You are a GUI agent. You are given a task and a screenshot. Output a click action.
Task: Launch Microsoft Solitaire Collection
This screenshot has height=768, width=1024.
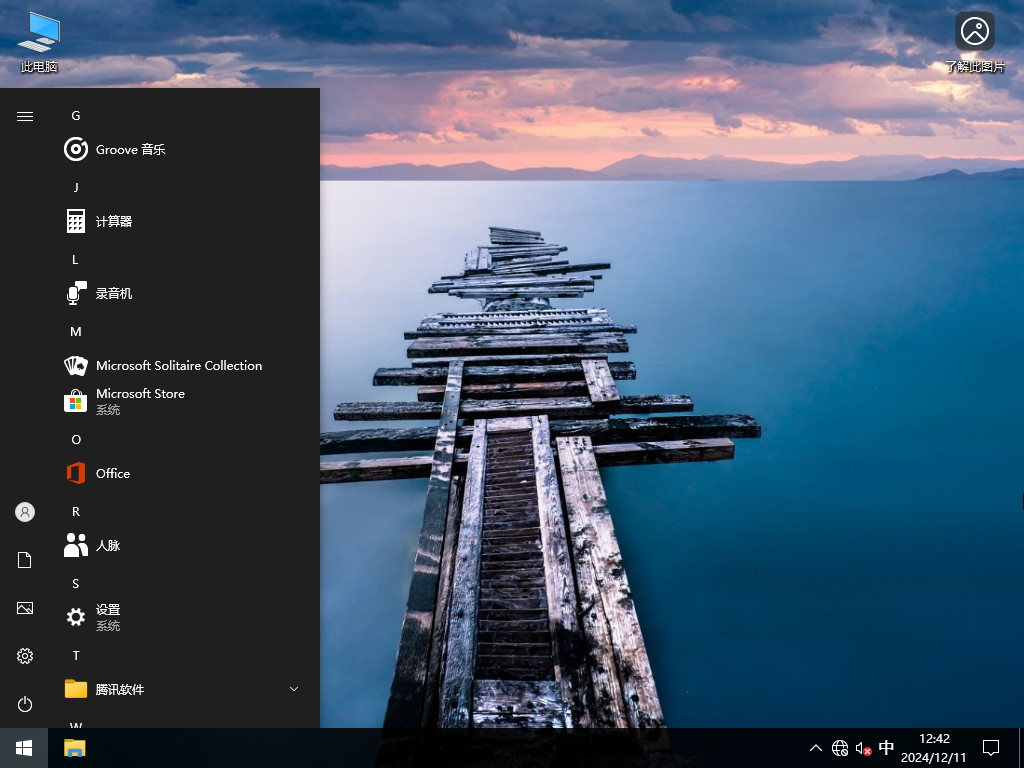(177, 365)
